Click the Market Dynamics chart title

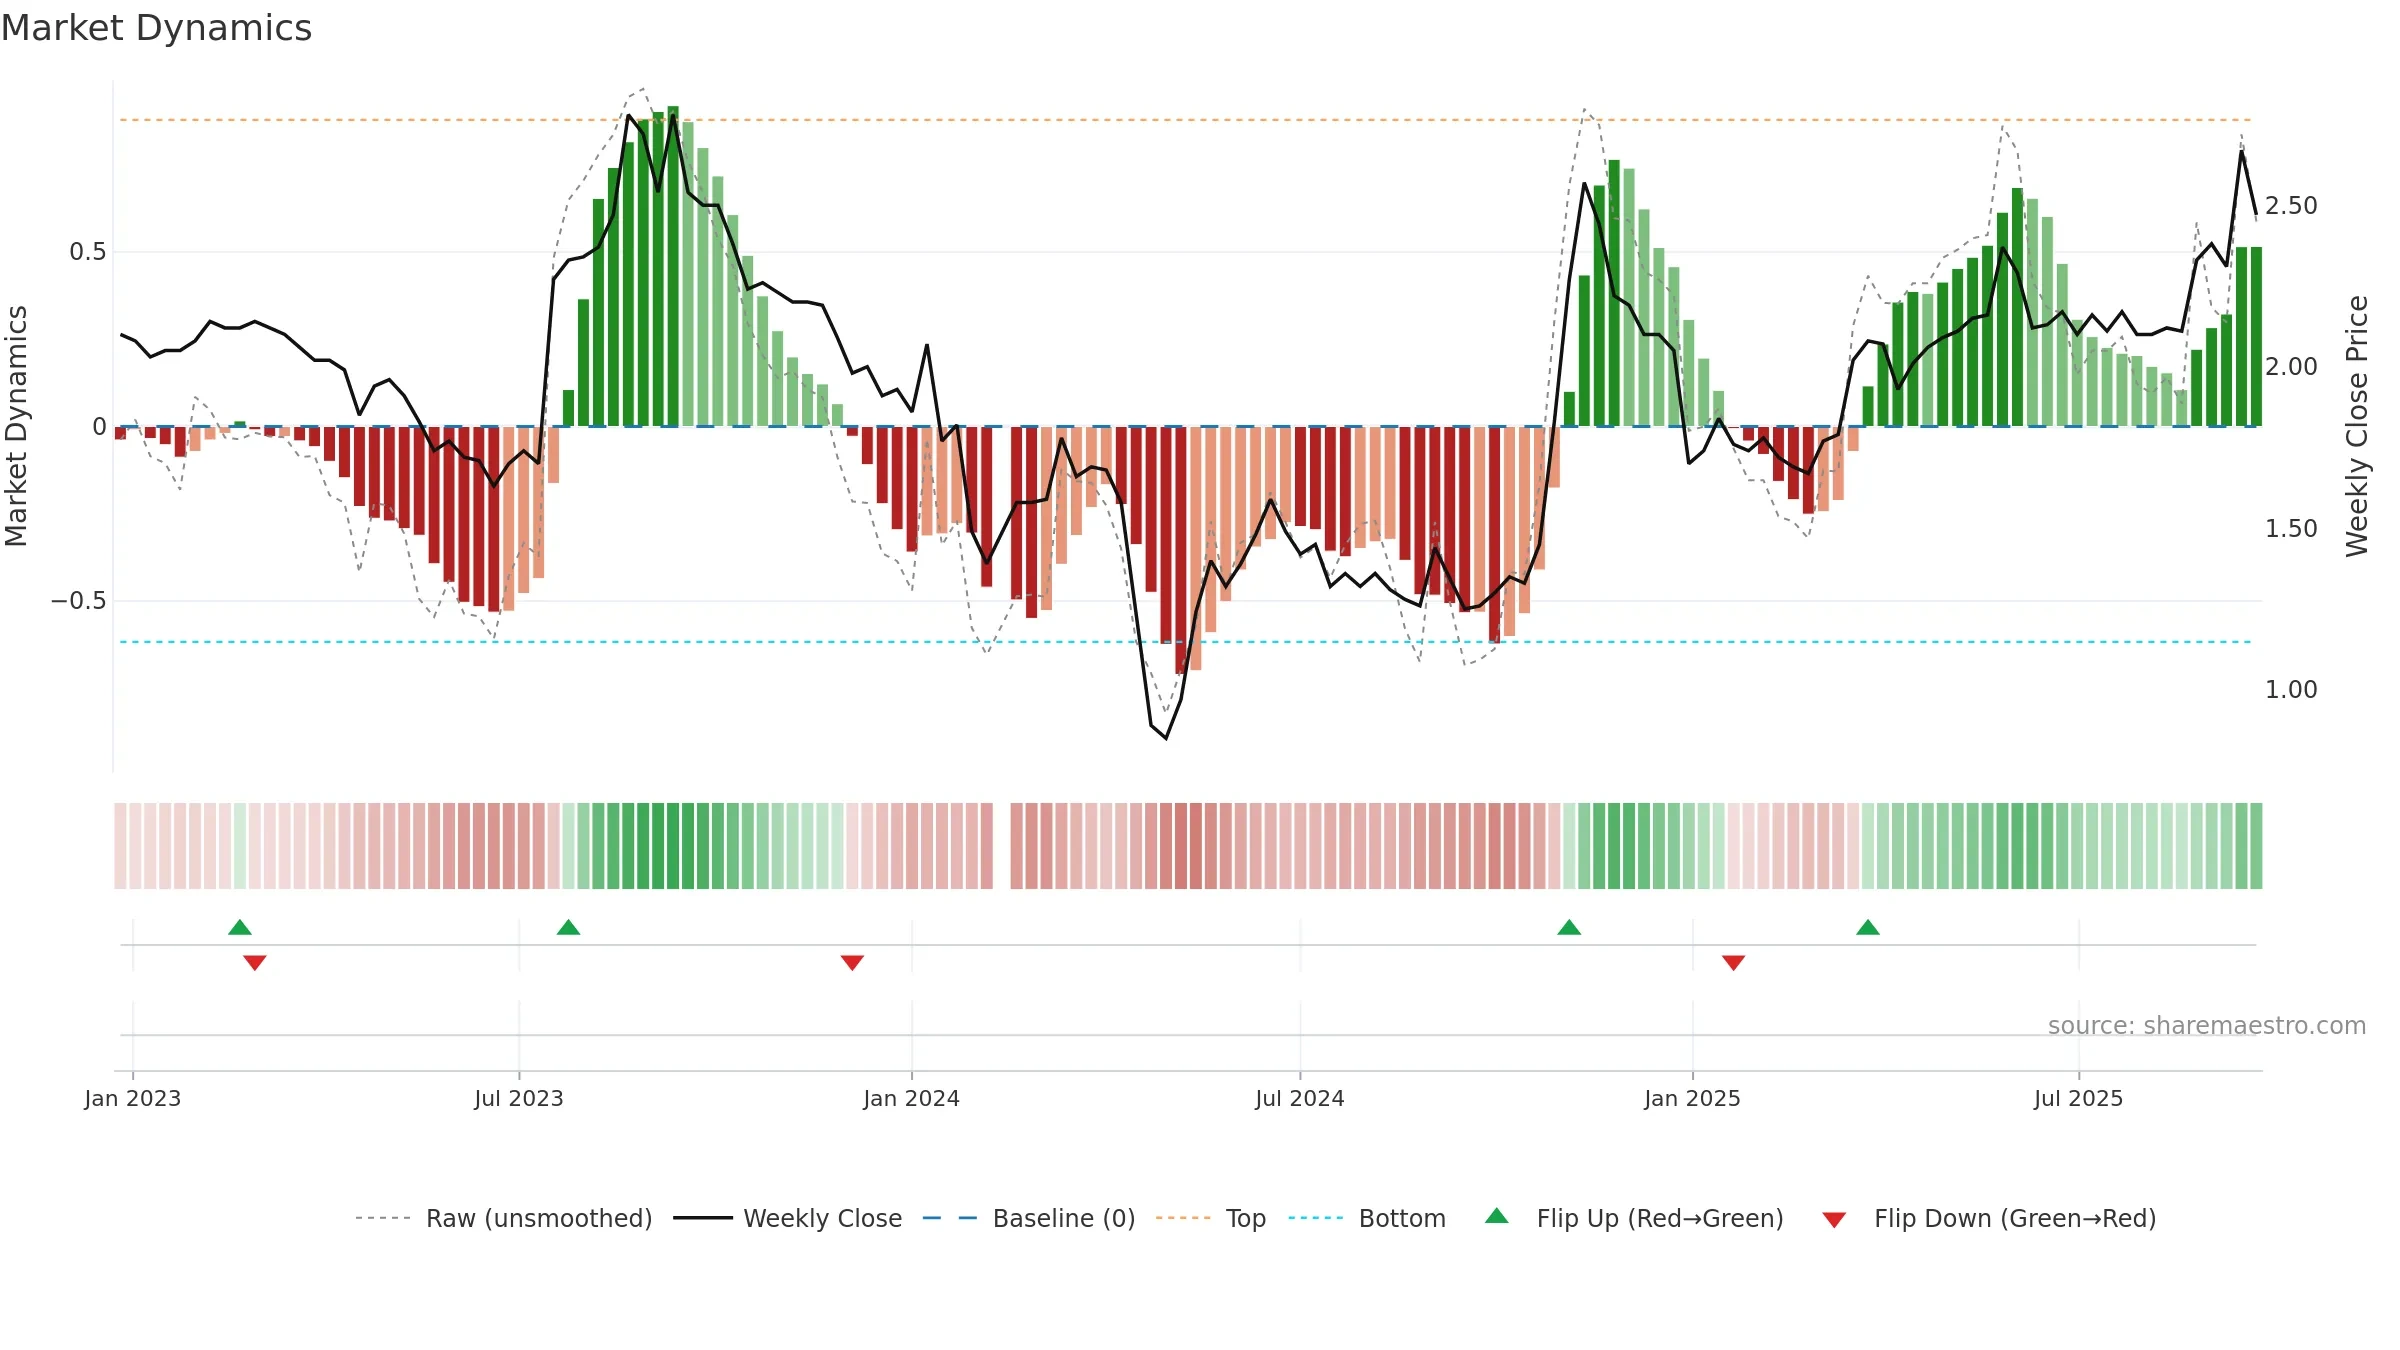156,28
